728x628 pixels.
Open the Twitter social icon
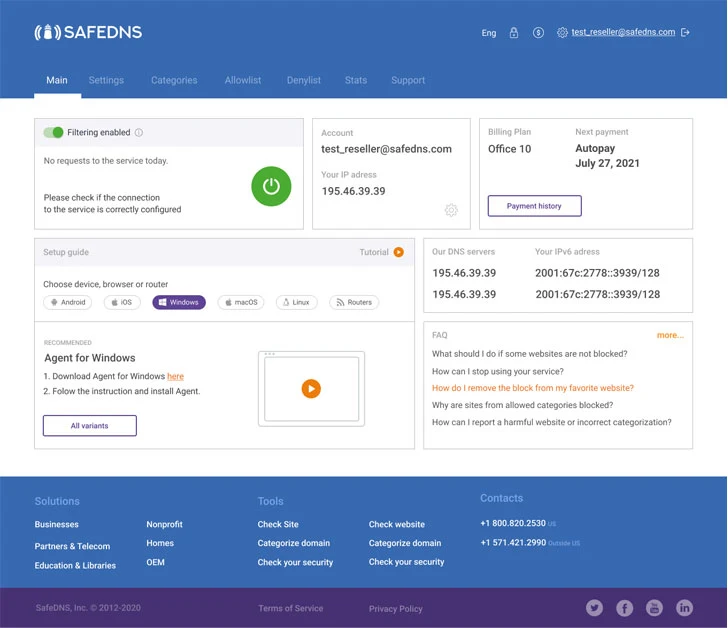(594, 608)
